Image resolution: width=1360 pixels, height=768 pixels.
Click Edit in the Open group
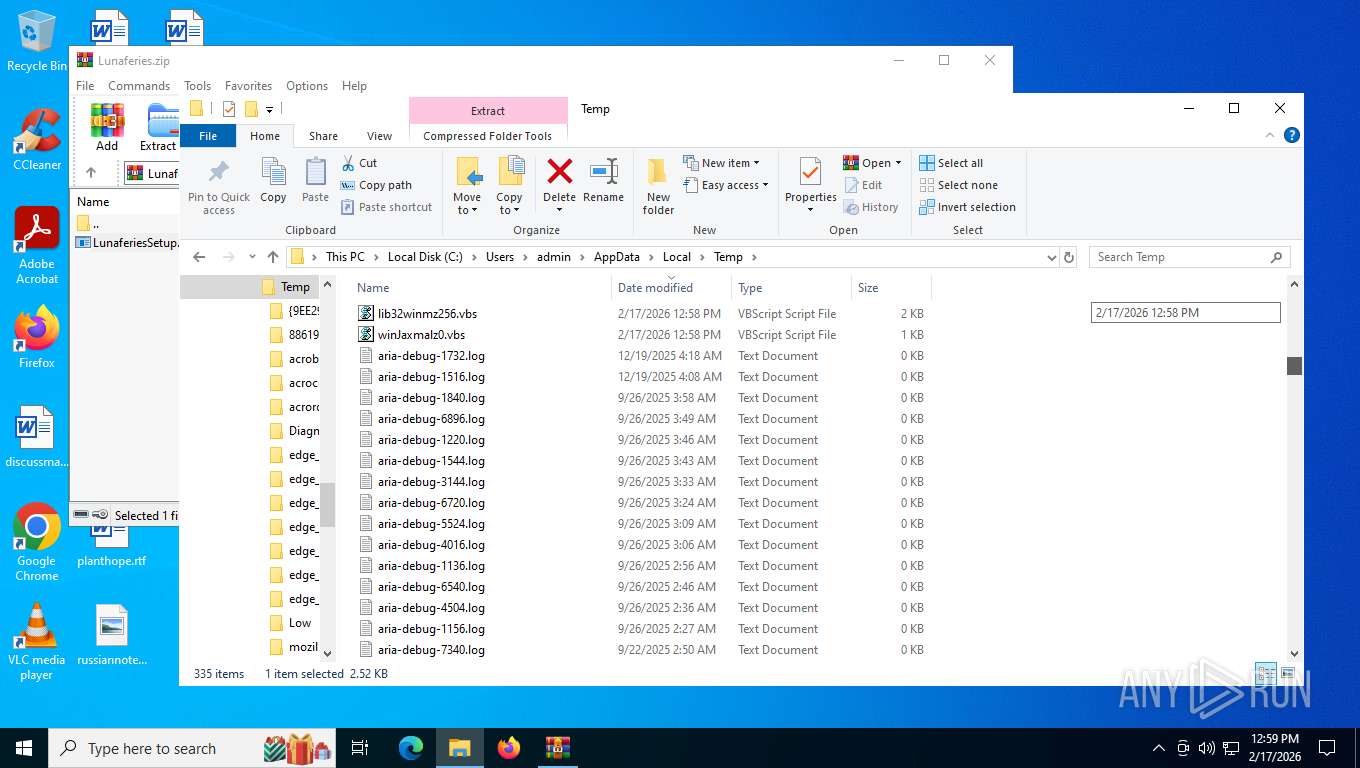[x=863, y=185]
